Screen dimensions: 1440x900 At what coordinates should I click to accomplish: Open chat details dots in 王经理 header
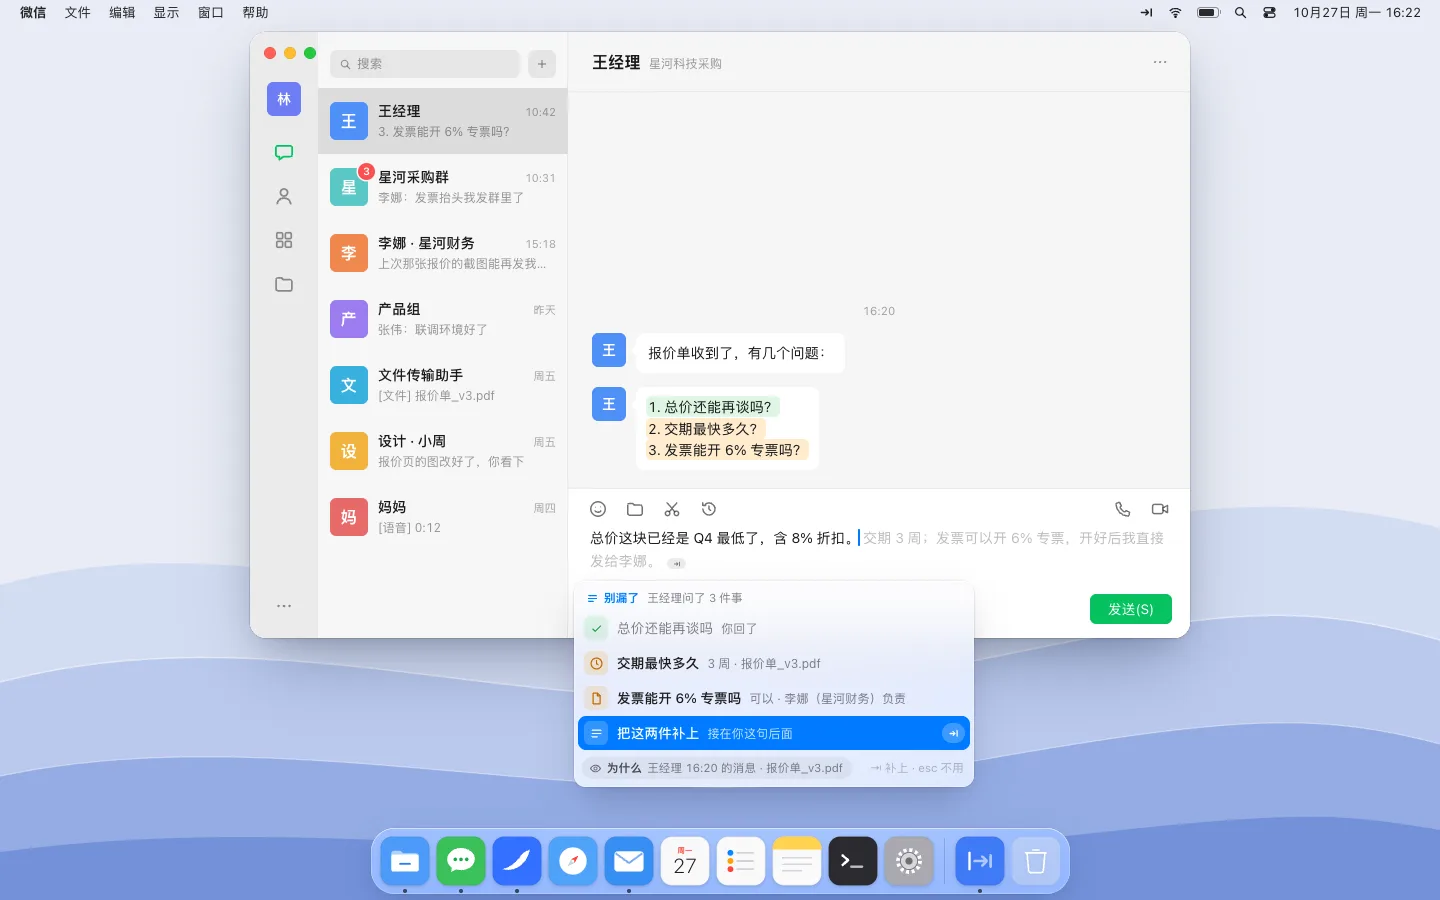tap(1160, 62)
